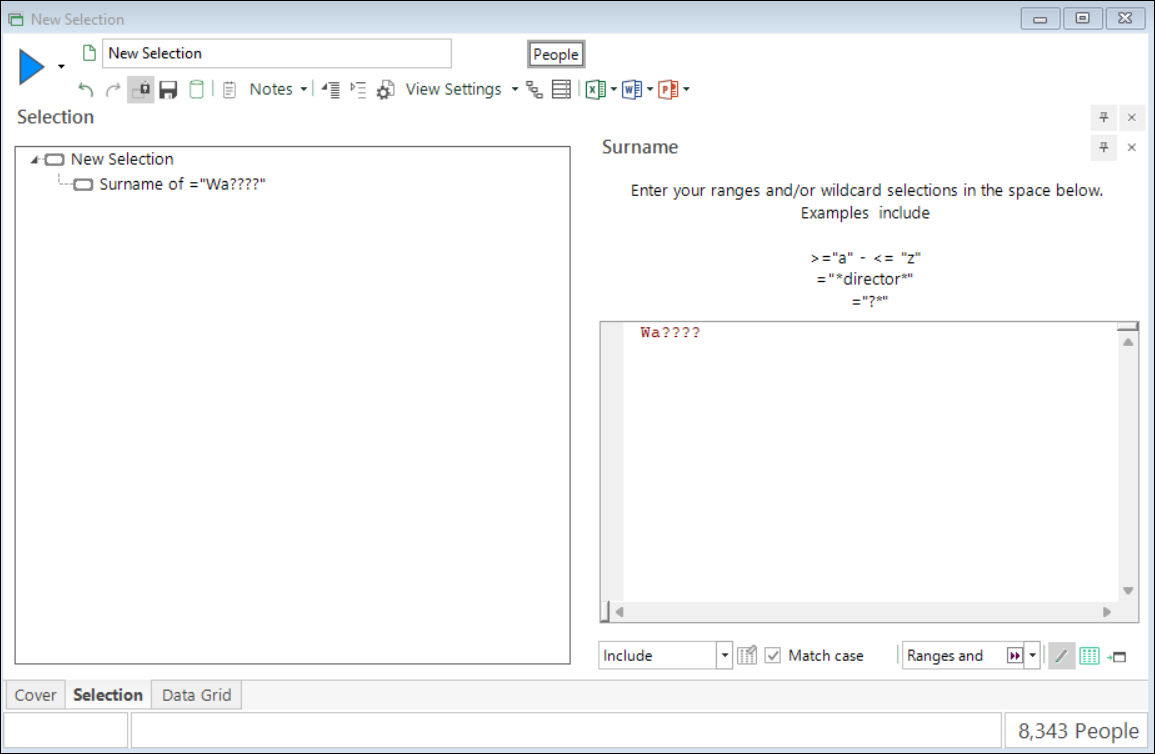Open the View Settings dropdown arrow
The height and width of the screenshot is (754, 1155).
tap(515, 90)
